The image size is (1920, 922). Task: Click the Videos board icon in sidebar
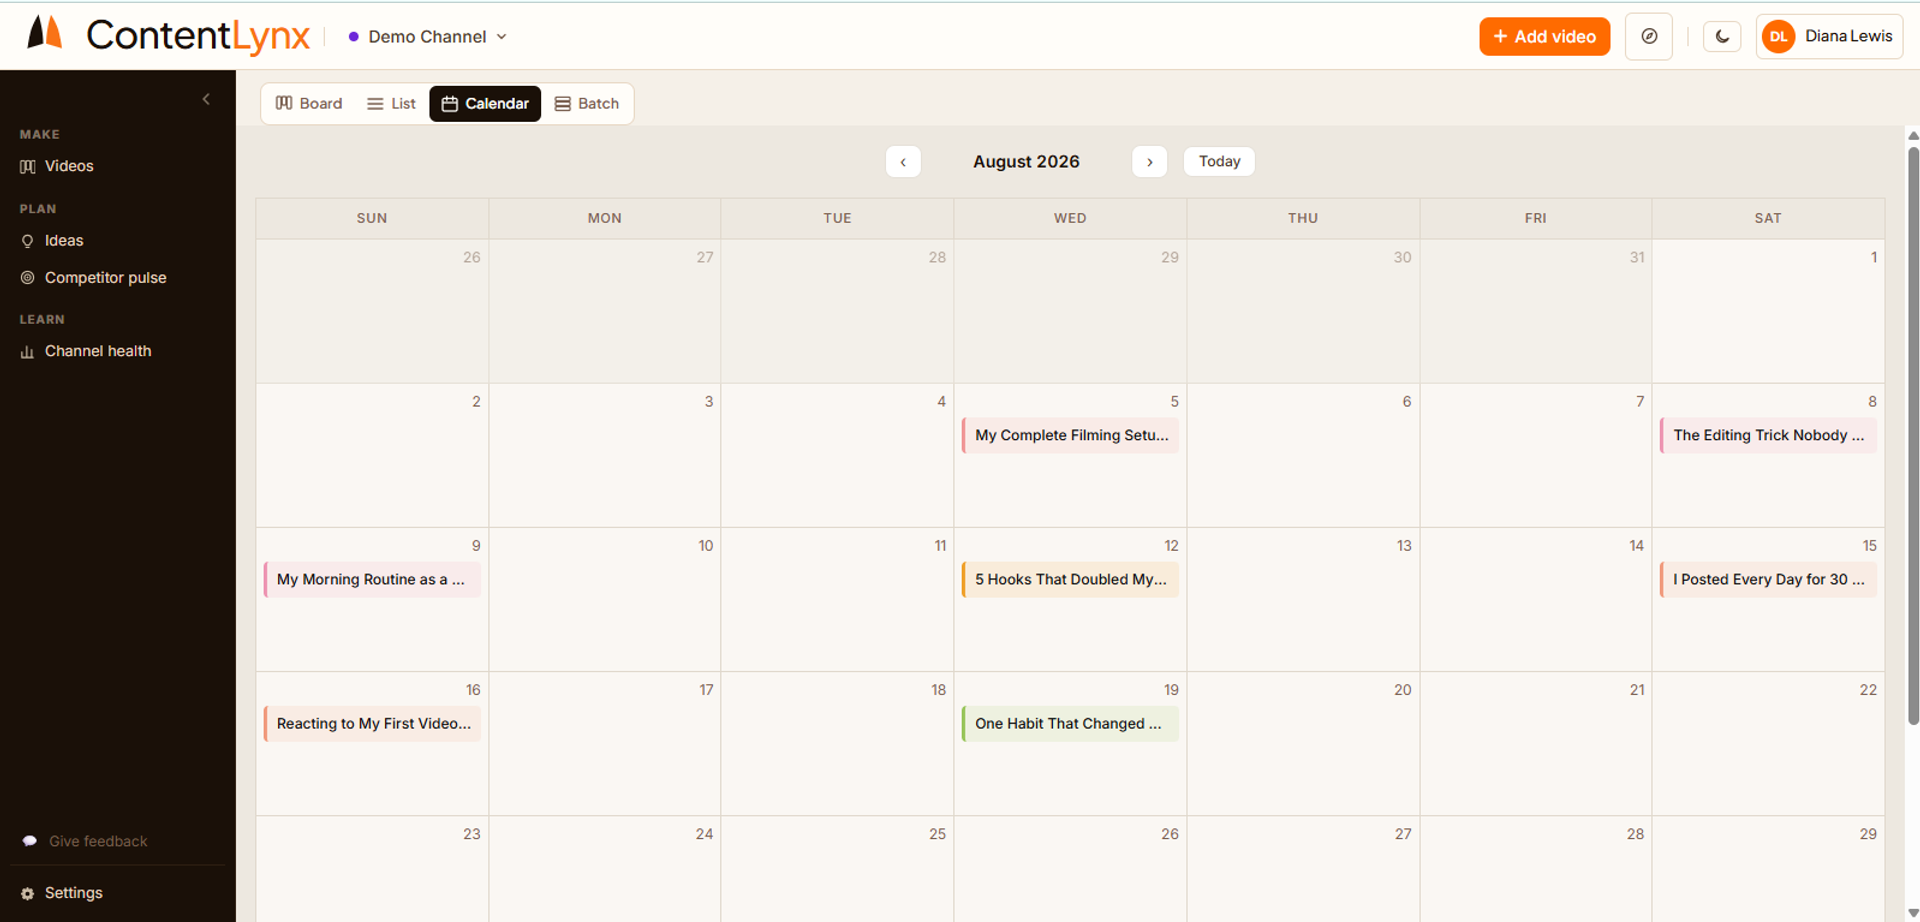(28, 167)
